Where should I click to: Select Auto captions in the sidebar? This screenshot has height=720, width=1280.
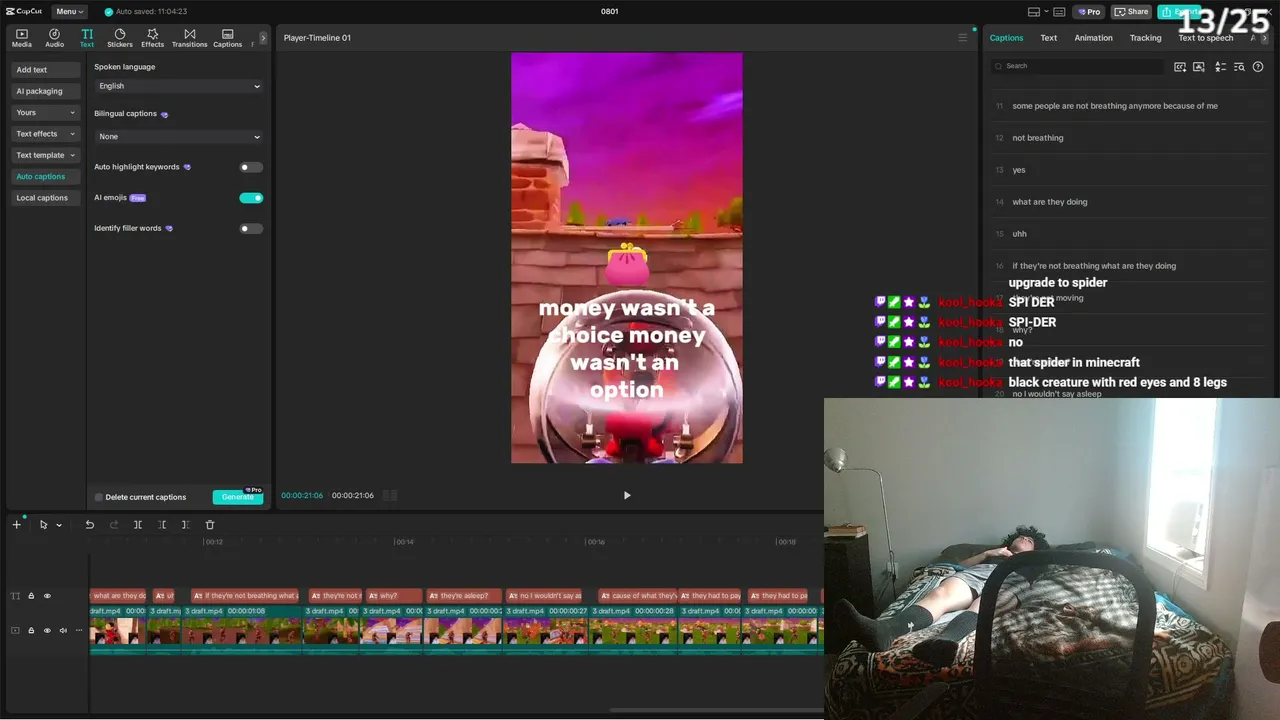click(46, 177)
